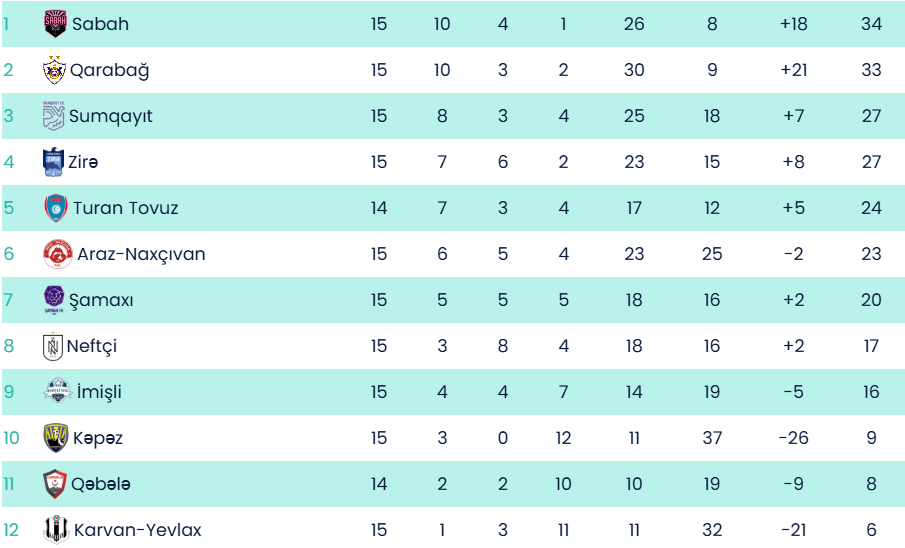Open the Sabah team name link

point(100,24)
